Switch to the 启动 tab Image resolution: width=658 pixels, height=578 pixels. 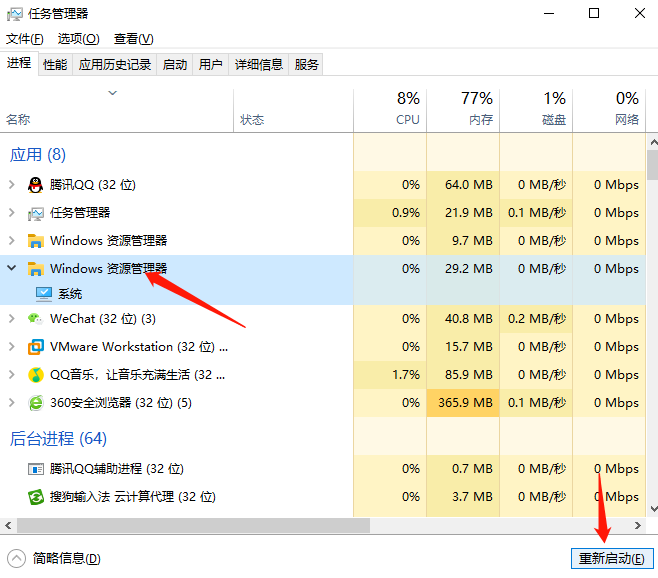point(175,65)
